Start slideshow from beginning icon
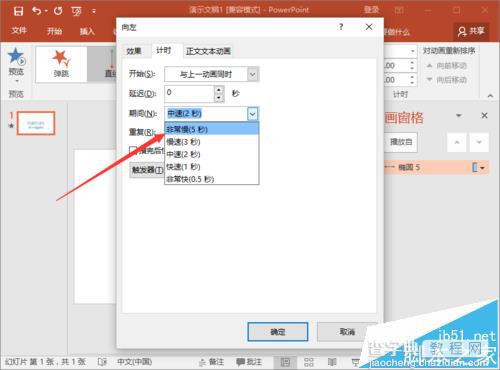Image resolution: width=500 pixels, height=370 pixels. (76, 11)
